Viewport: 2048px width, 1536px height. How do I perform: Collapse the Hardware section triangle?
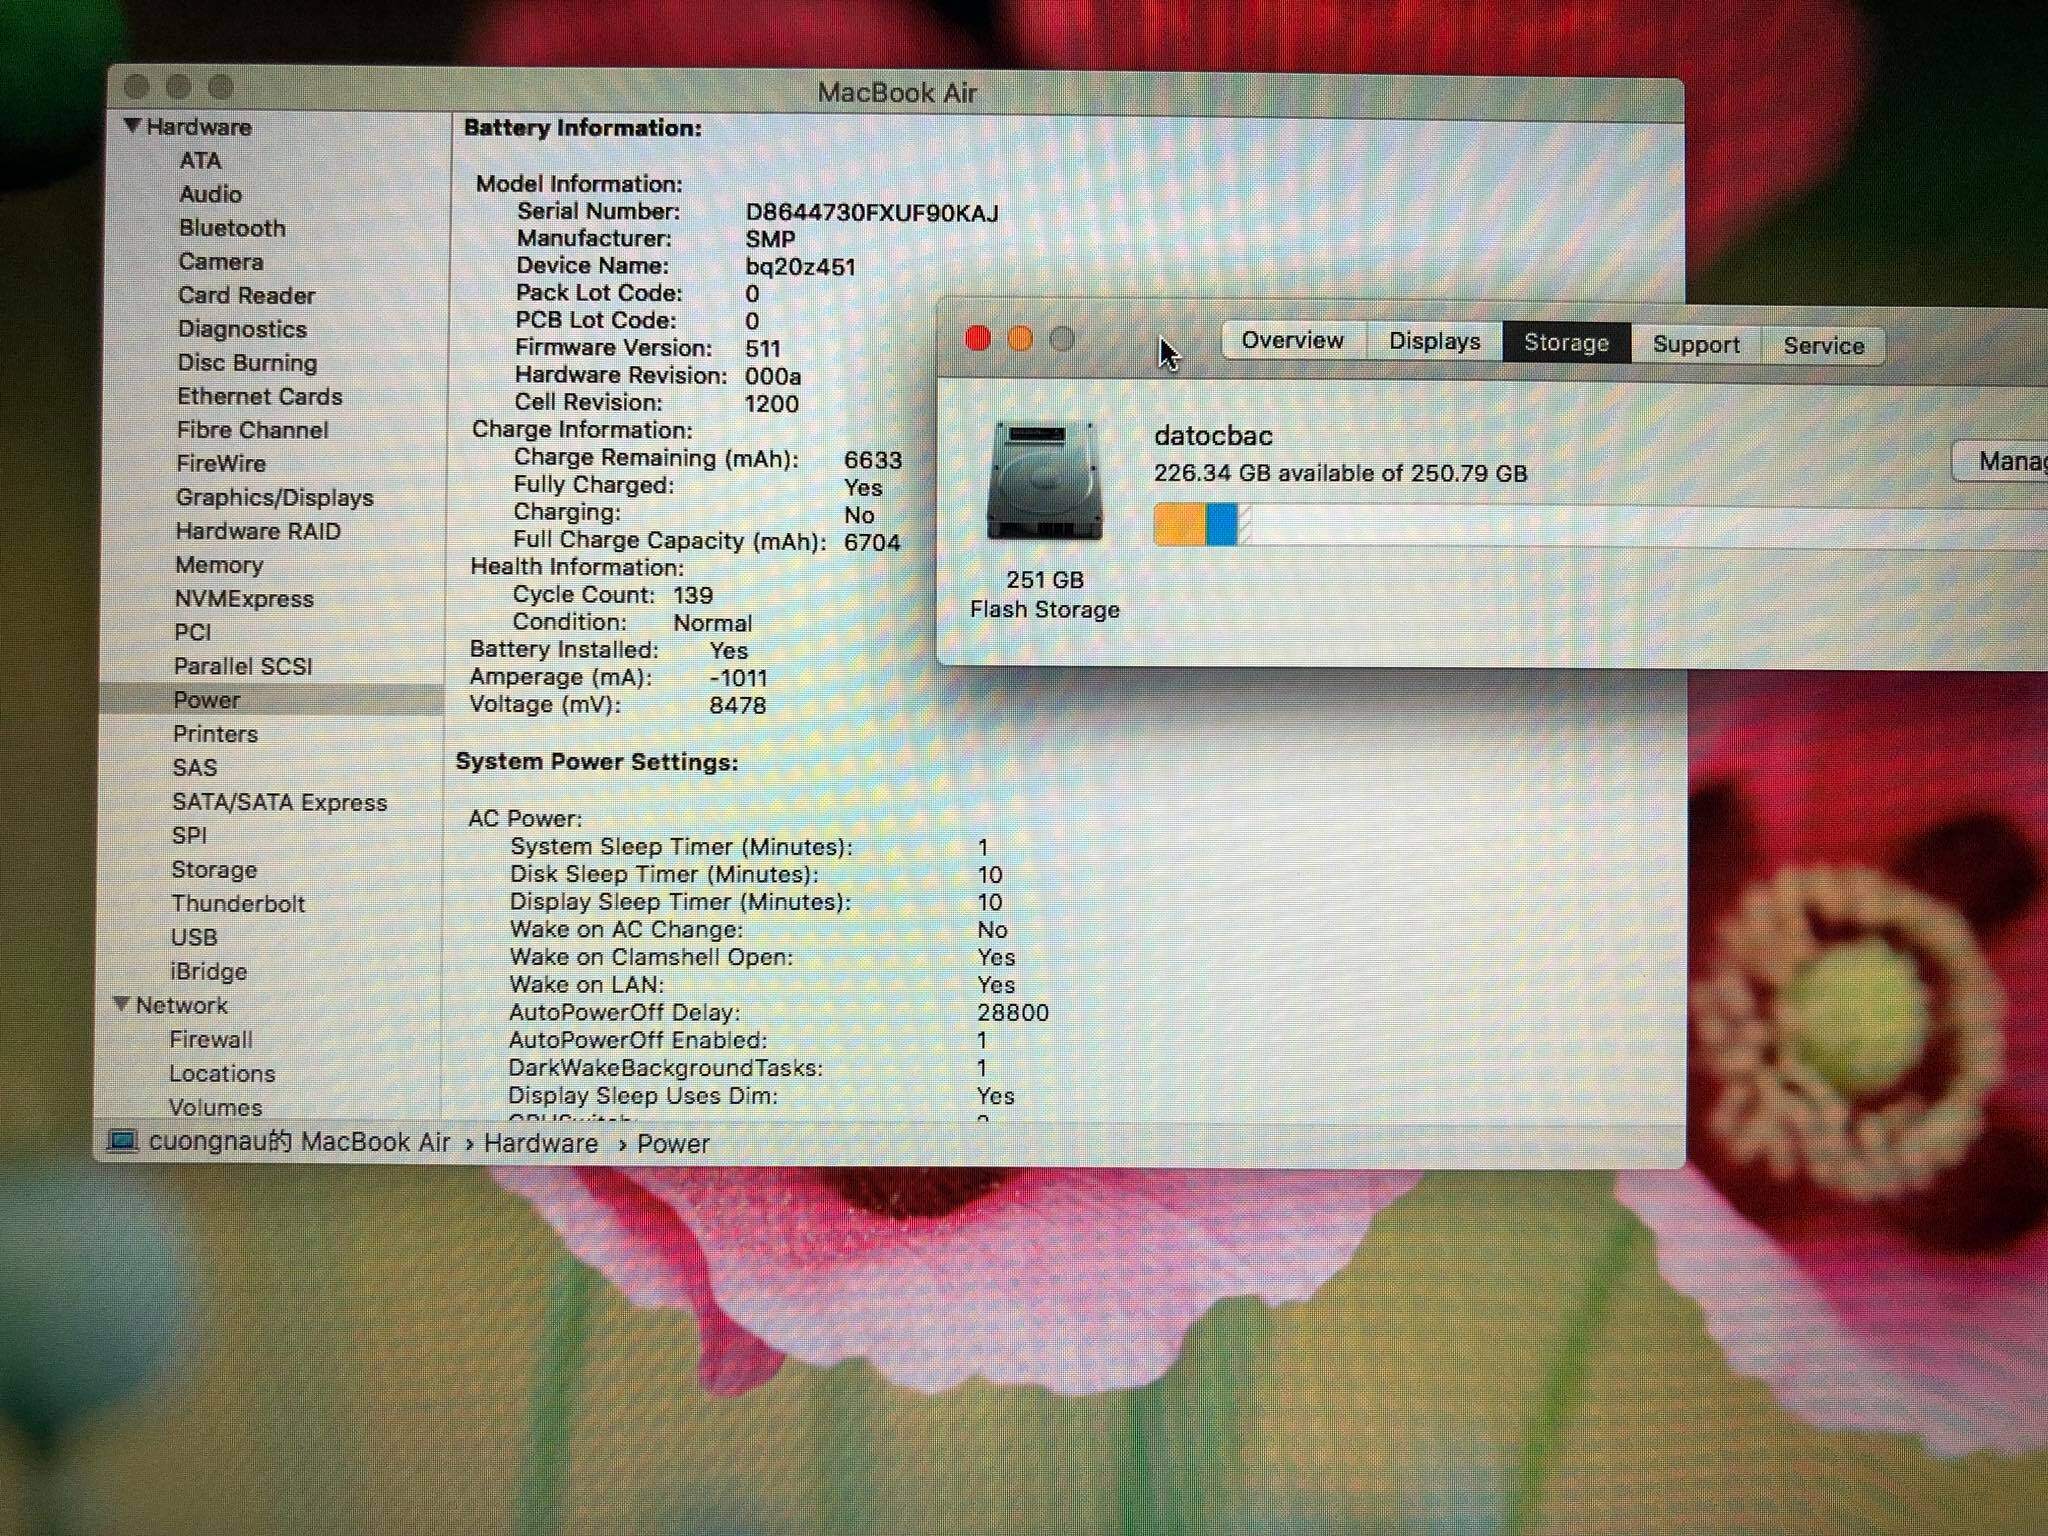tap(131, 126)
